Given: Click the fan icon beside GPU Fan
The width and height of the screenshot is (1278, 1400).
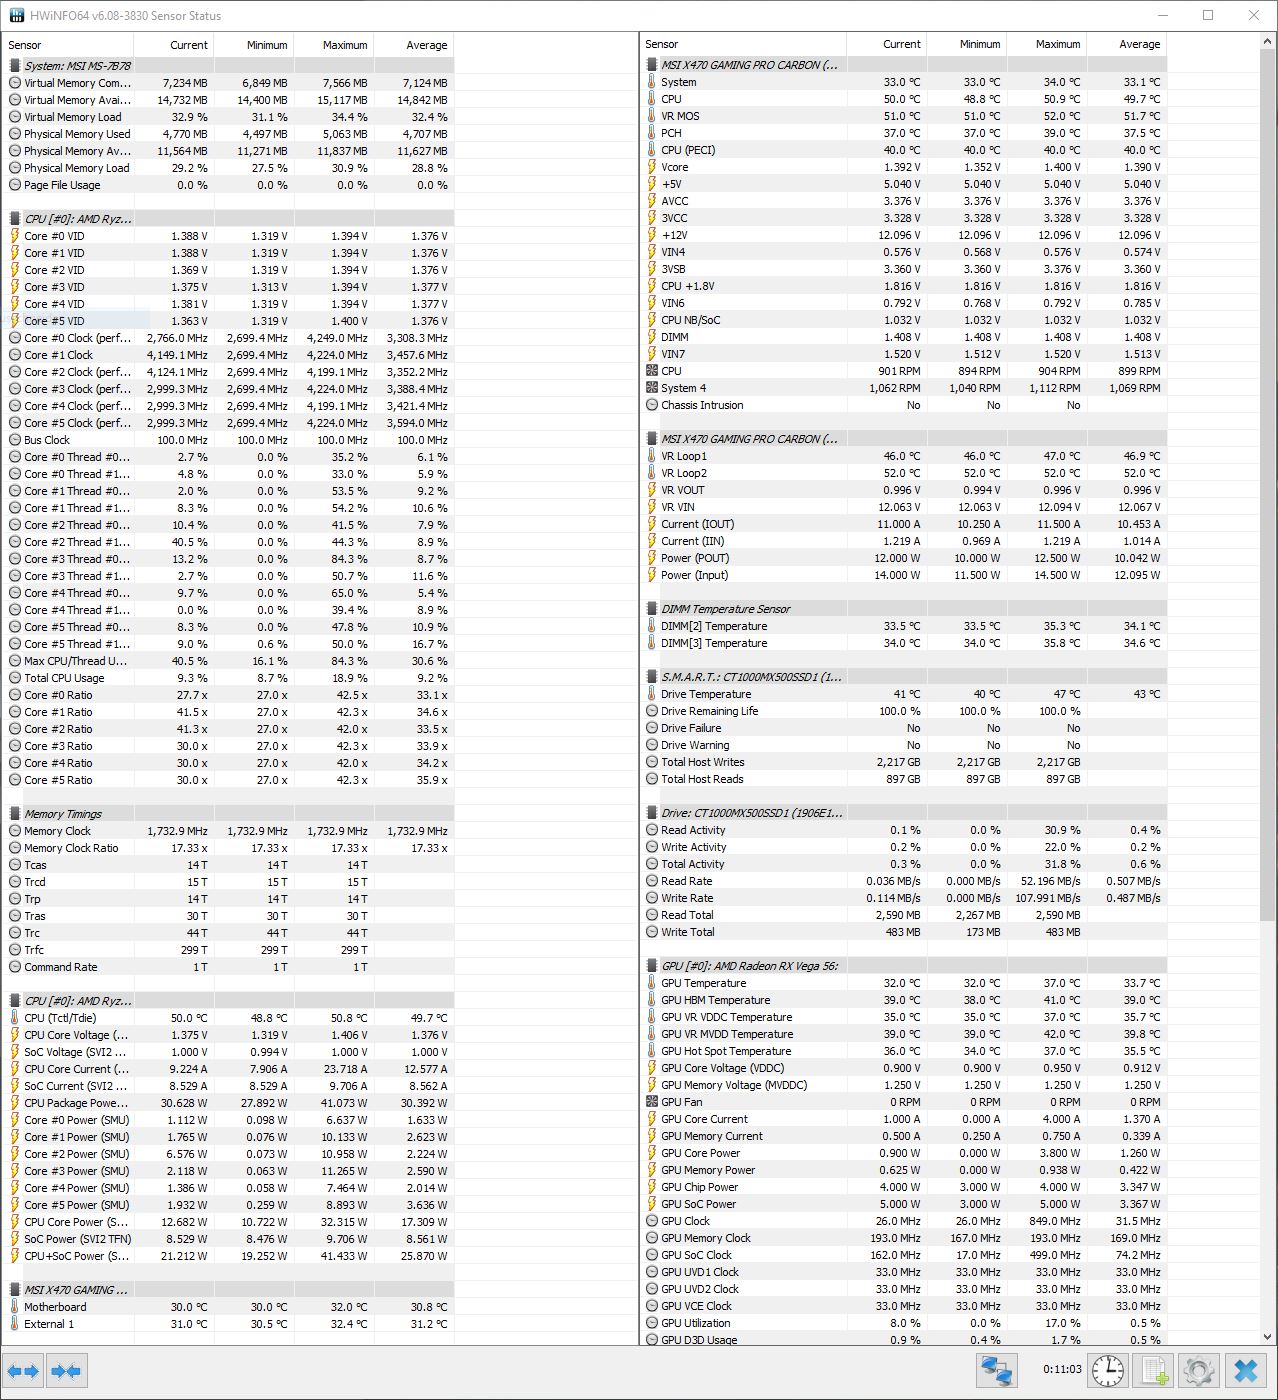Looking at the screenshot, I should (652, 1102).
